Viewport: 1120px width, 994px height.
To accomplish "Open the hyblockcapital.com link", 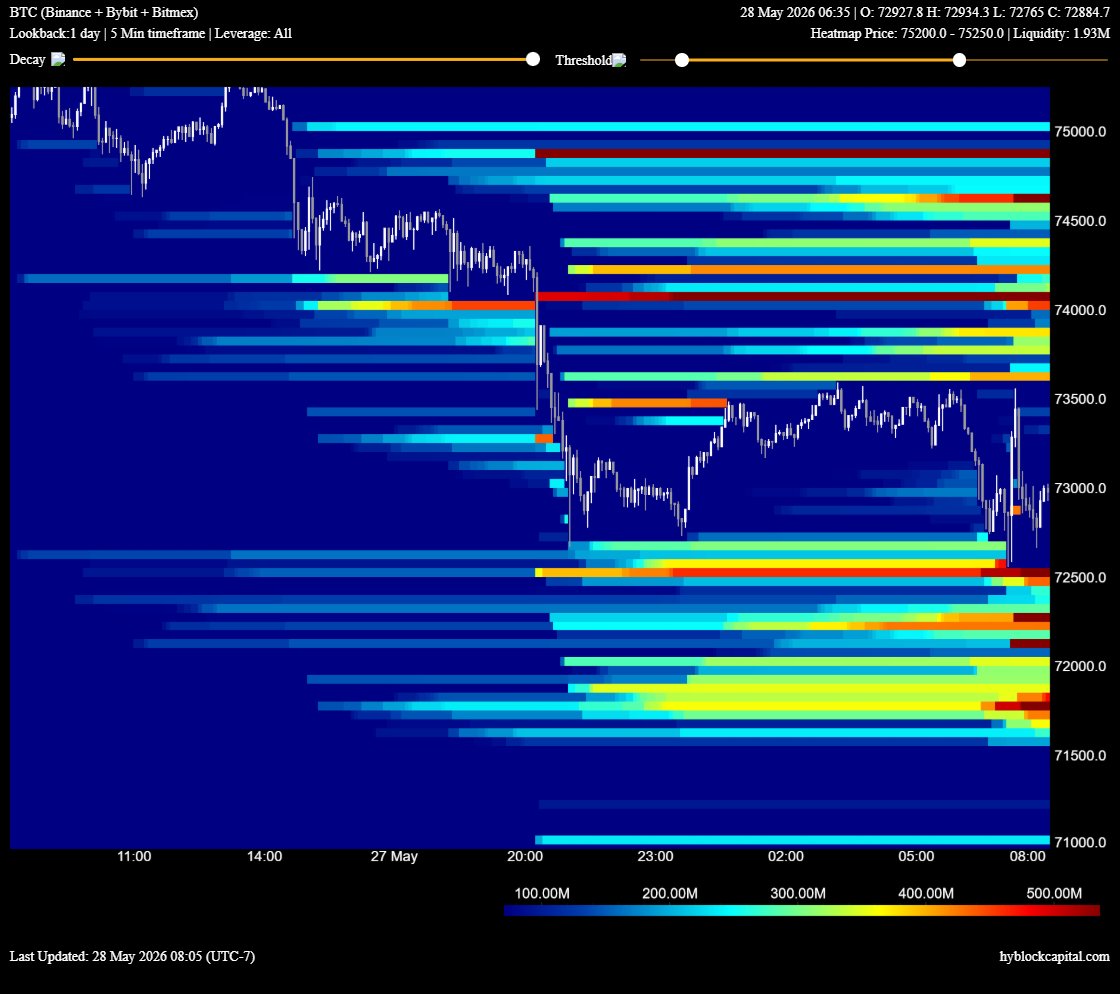I will point(1054,956).
